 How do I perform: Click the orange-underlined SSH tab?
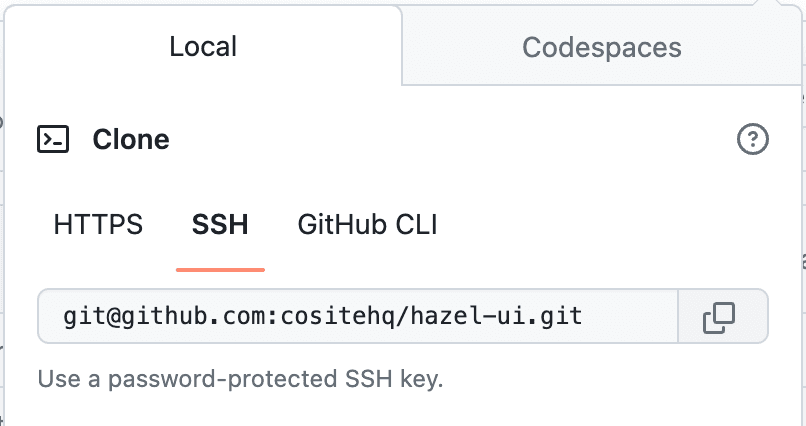tap(220, 225)
